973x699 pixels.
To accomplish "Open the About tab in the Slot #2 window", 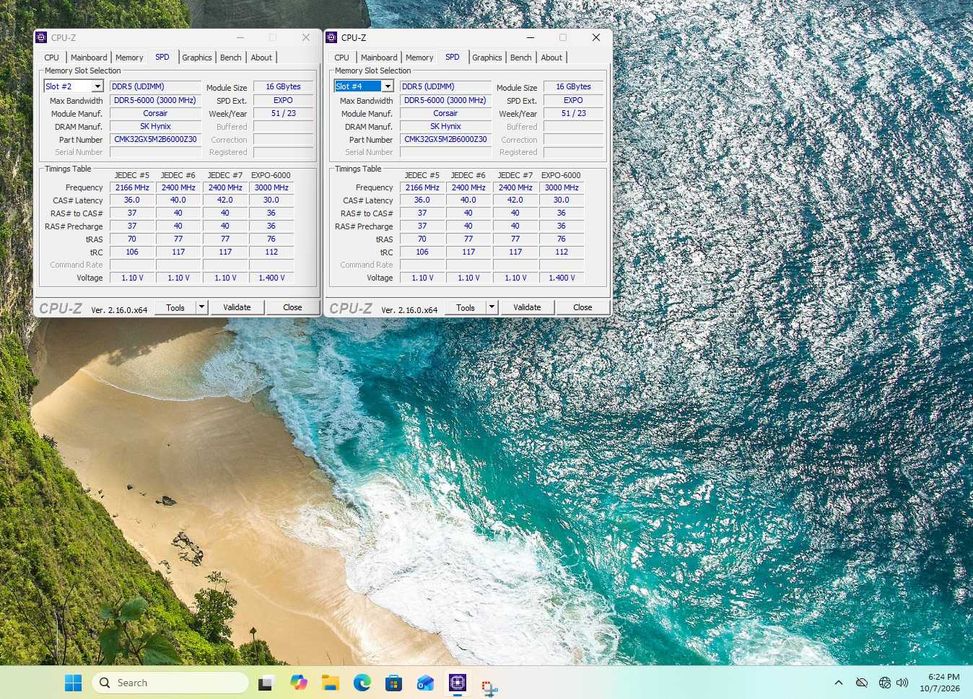I will pyautogui.click(x=261, y=57).
